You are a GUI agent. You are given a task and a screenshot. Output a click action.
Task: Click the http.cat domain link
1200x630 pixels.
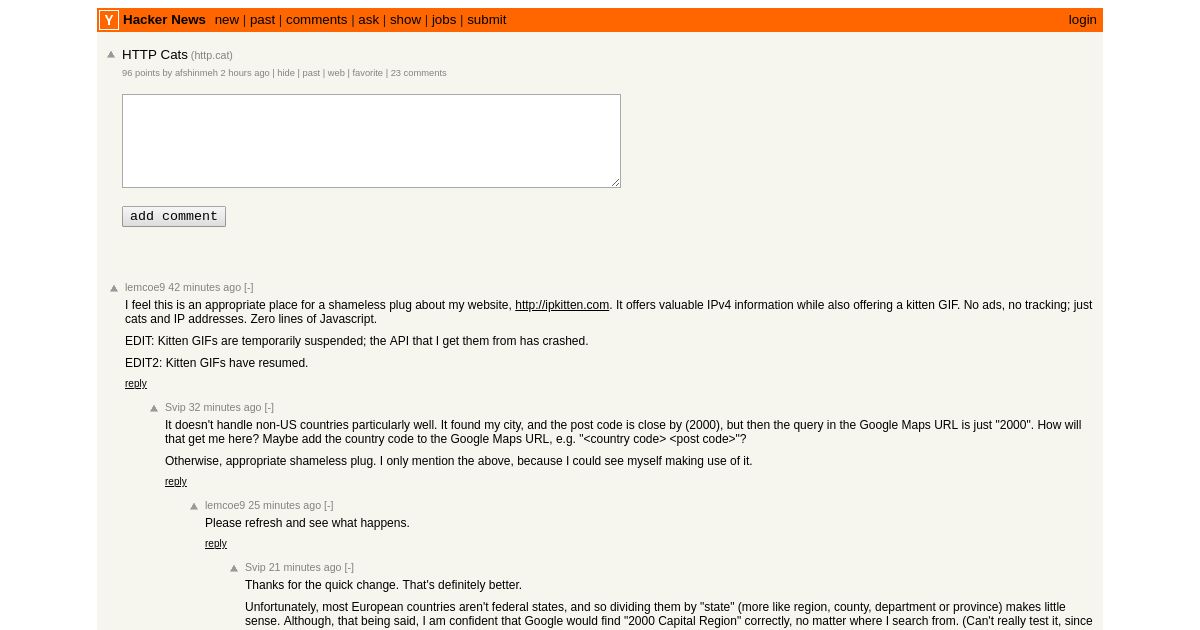pyautogui.click(x=212, y=56)
